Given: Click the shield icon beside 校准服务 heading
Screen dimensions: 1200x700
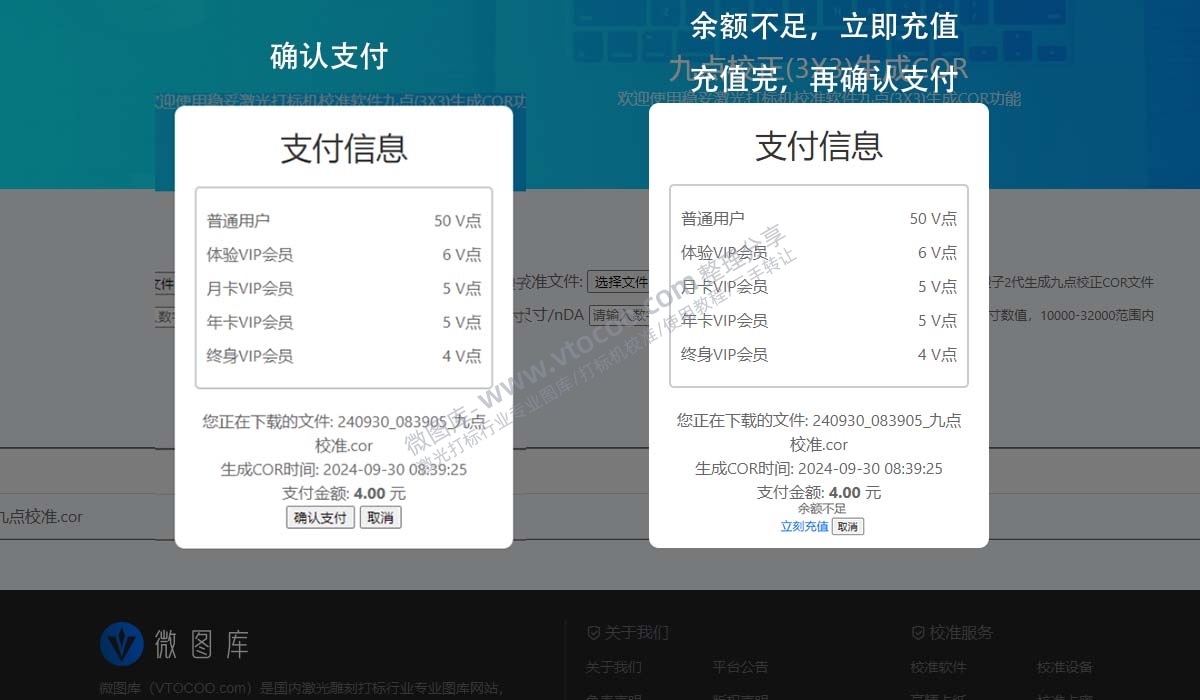Looking at the screenshot, I should pyautogui.click(x=917, y=632).
